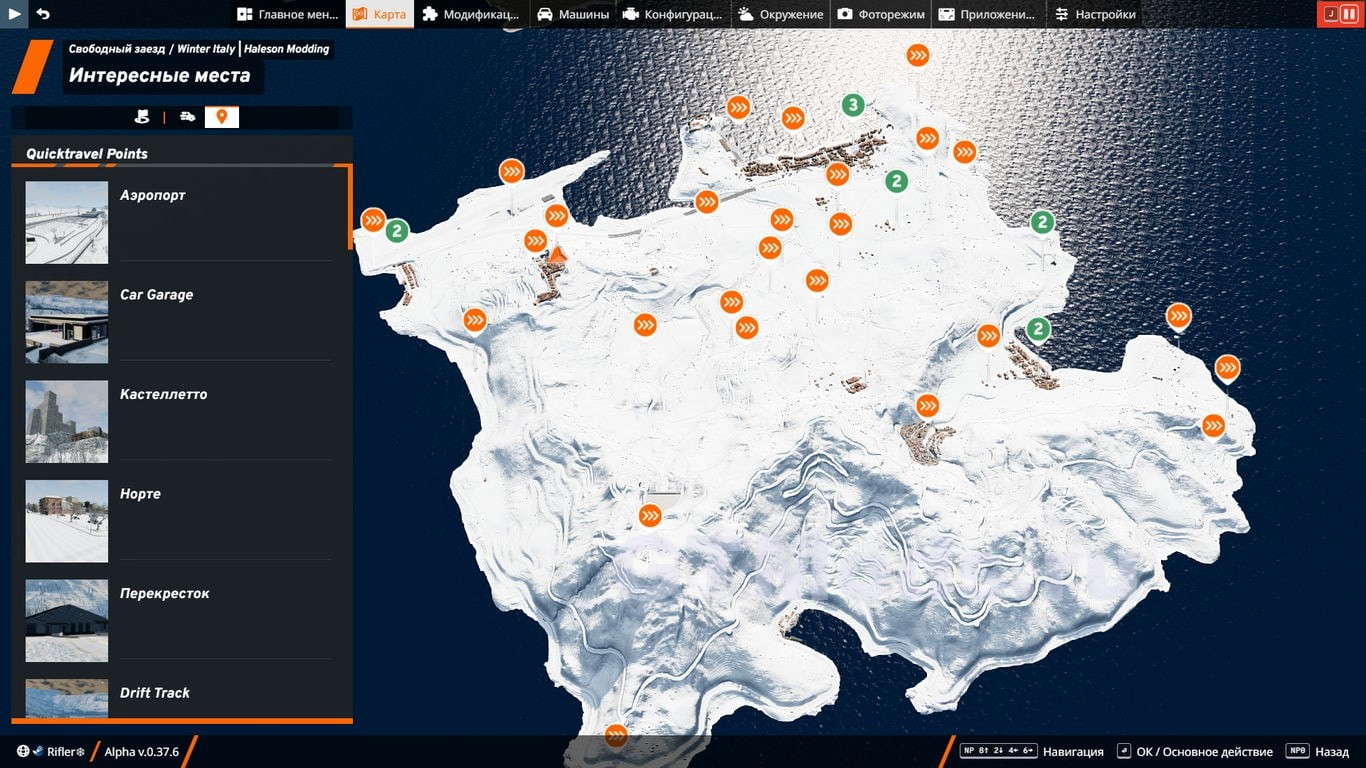Open the Настройки settings menu

[1095, 14]
